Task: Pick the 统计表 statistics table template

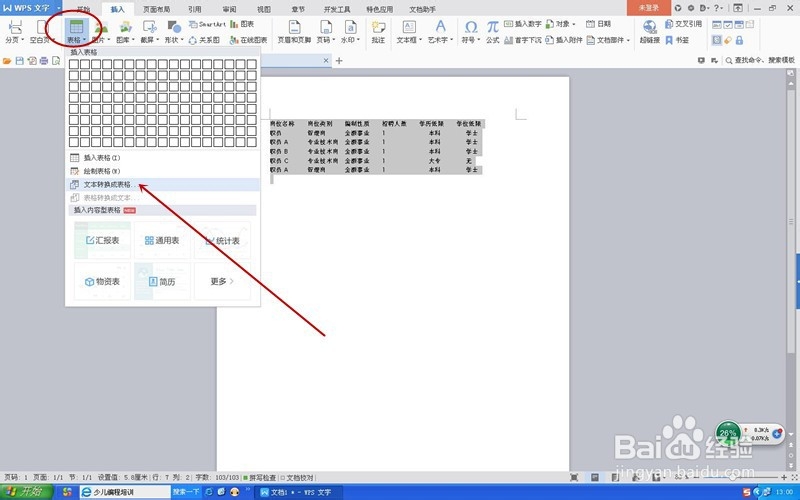Action: coord(222,240)
